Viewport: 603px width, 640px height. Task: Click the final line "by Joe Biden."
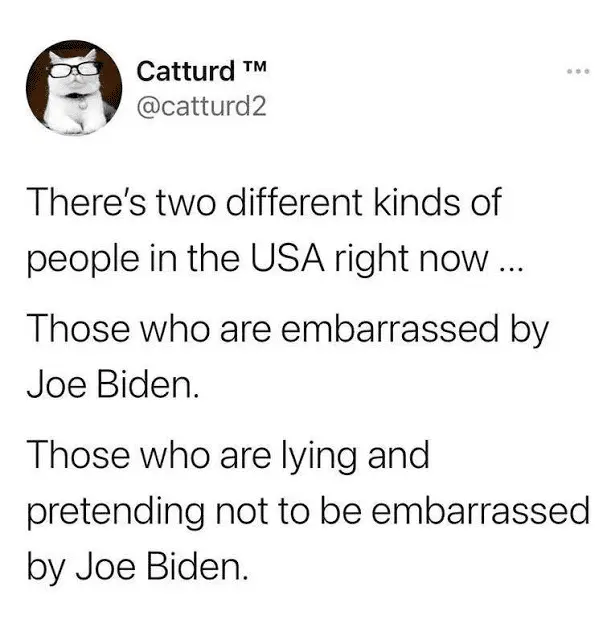pos(138,567)
